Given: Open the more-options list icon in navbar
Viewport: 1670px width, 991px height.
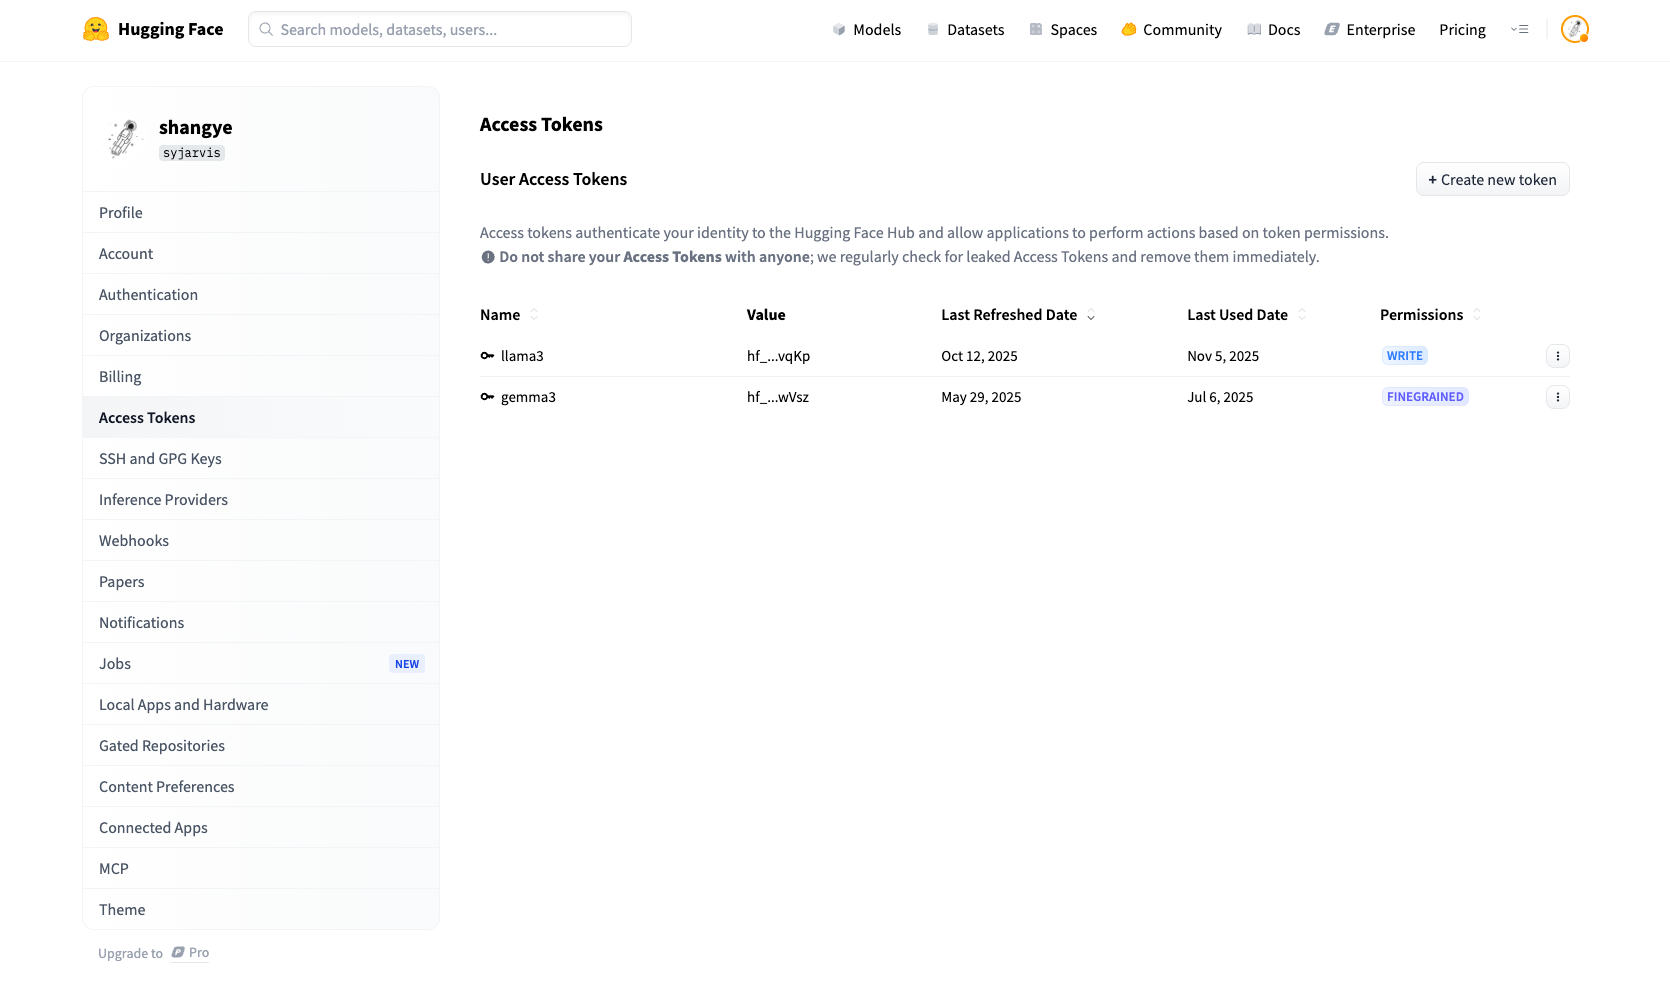Looking at the screenshot, I should [x=1519, y=29].
